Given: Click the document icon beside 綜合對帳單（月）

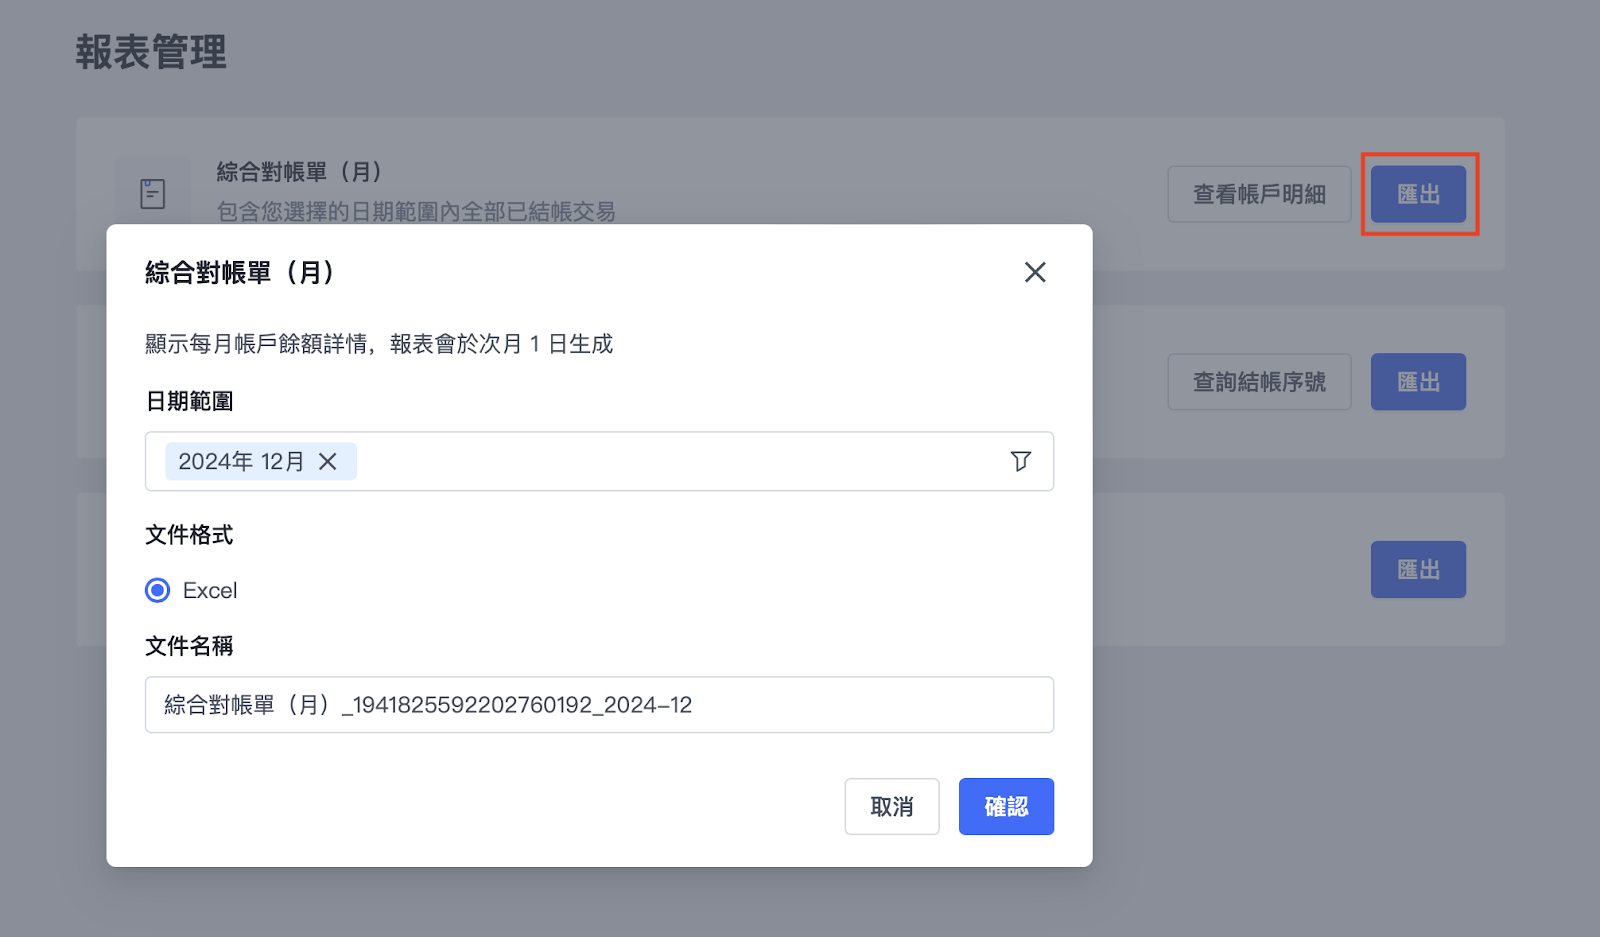Looking at the screenshot, I should point(153,193).
